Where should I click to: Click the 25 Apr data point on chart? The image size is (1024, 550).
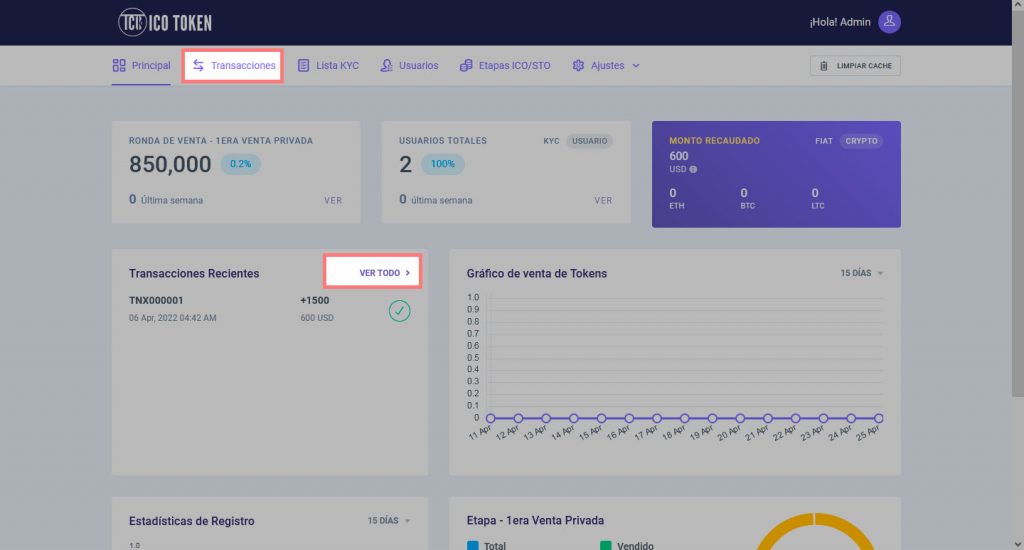(x=878, y=418)
